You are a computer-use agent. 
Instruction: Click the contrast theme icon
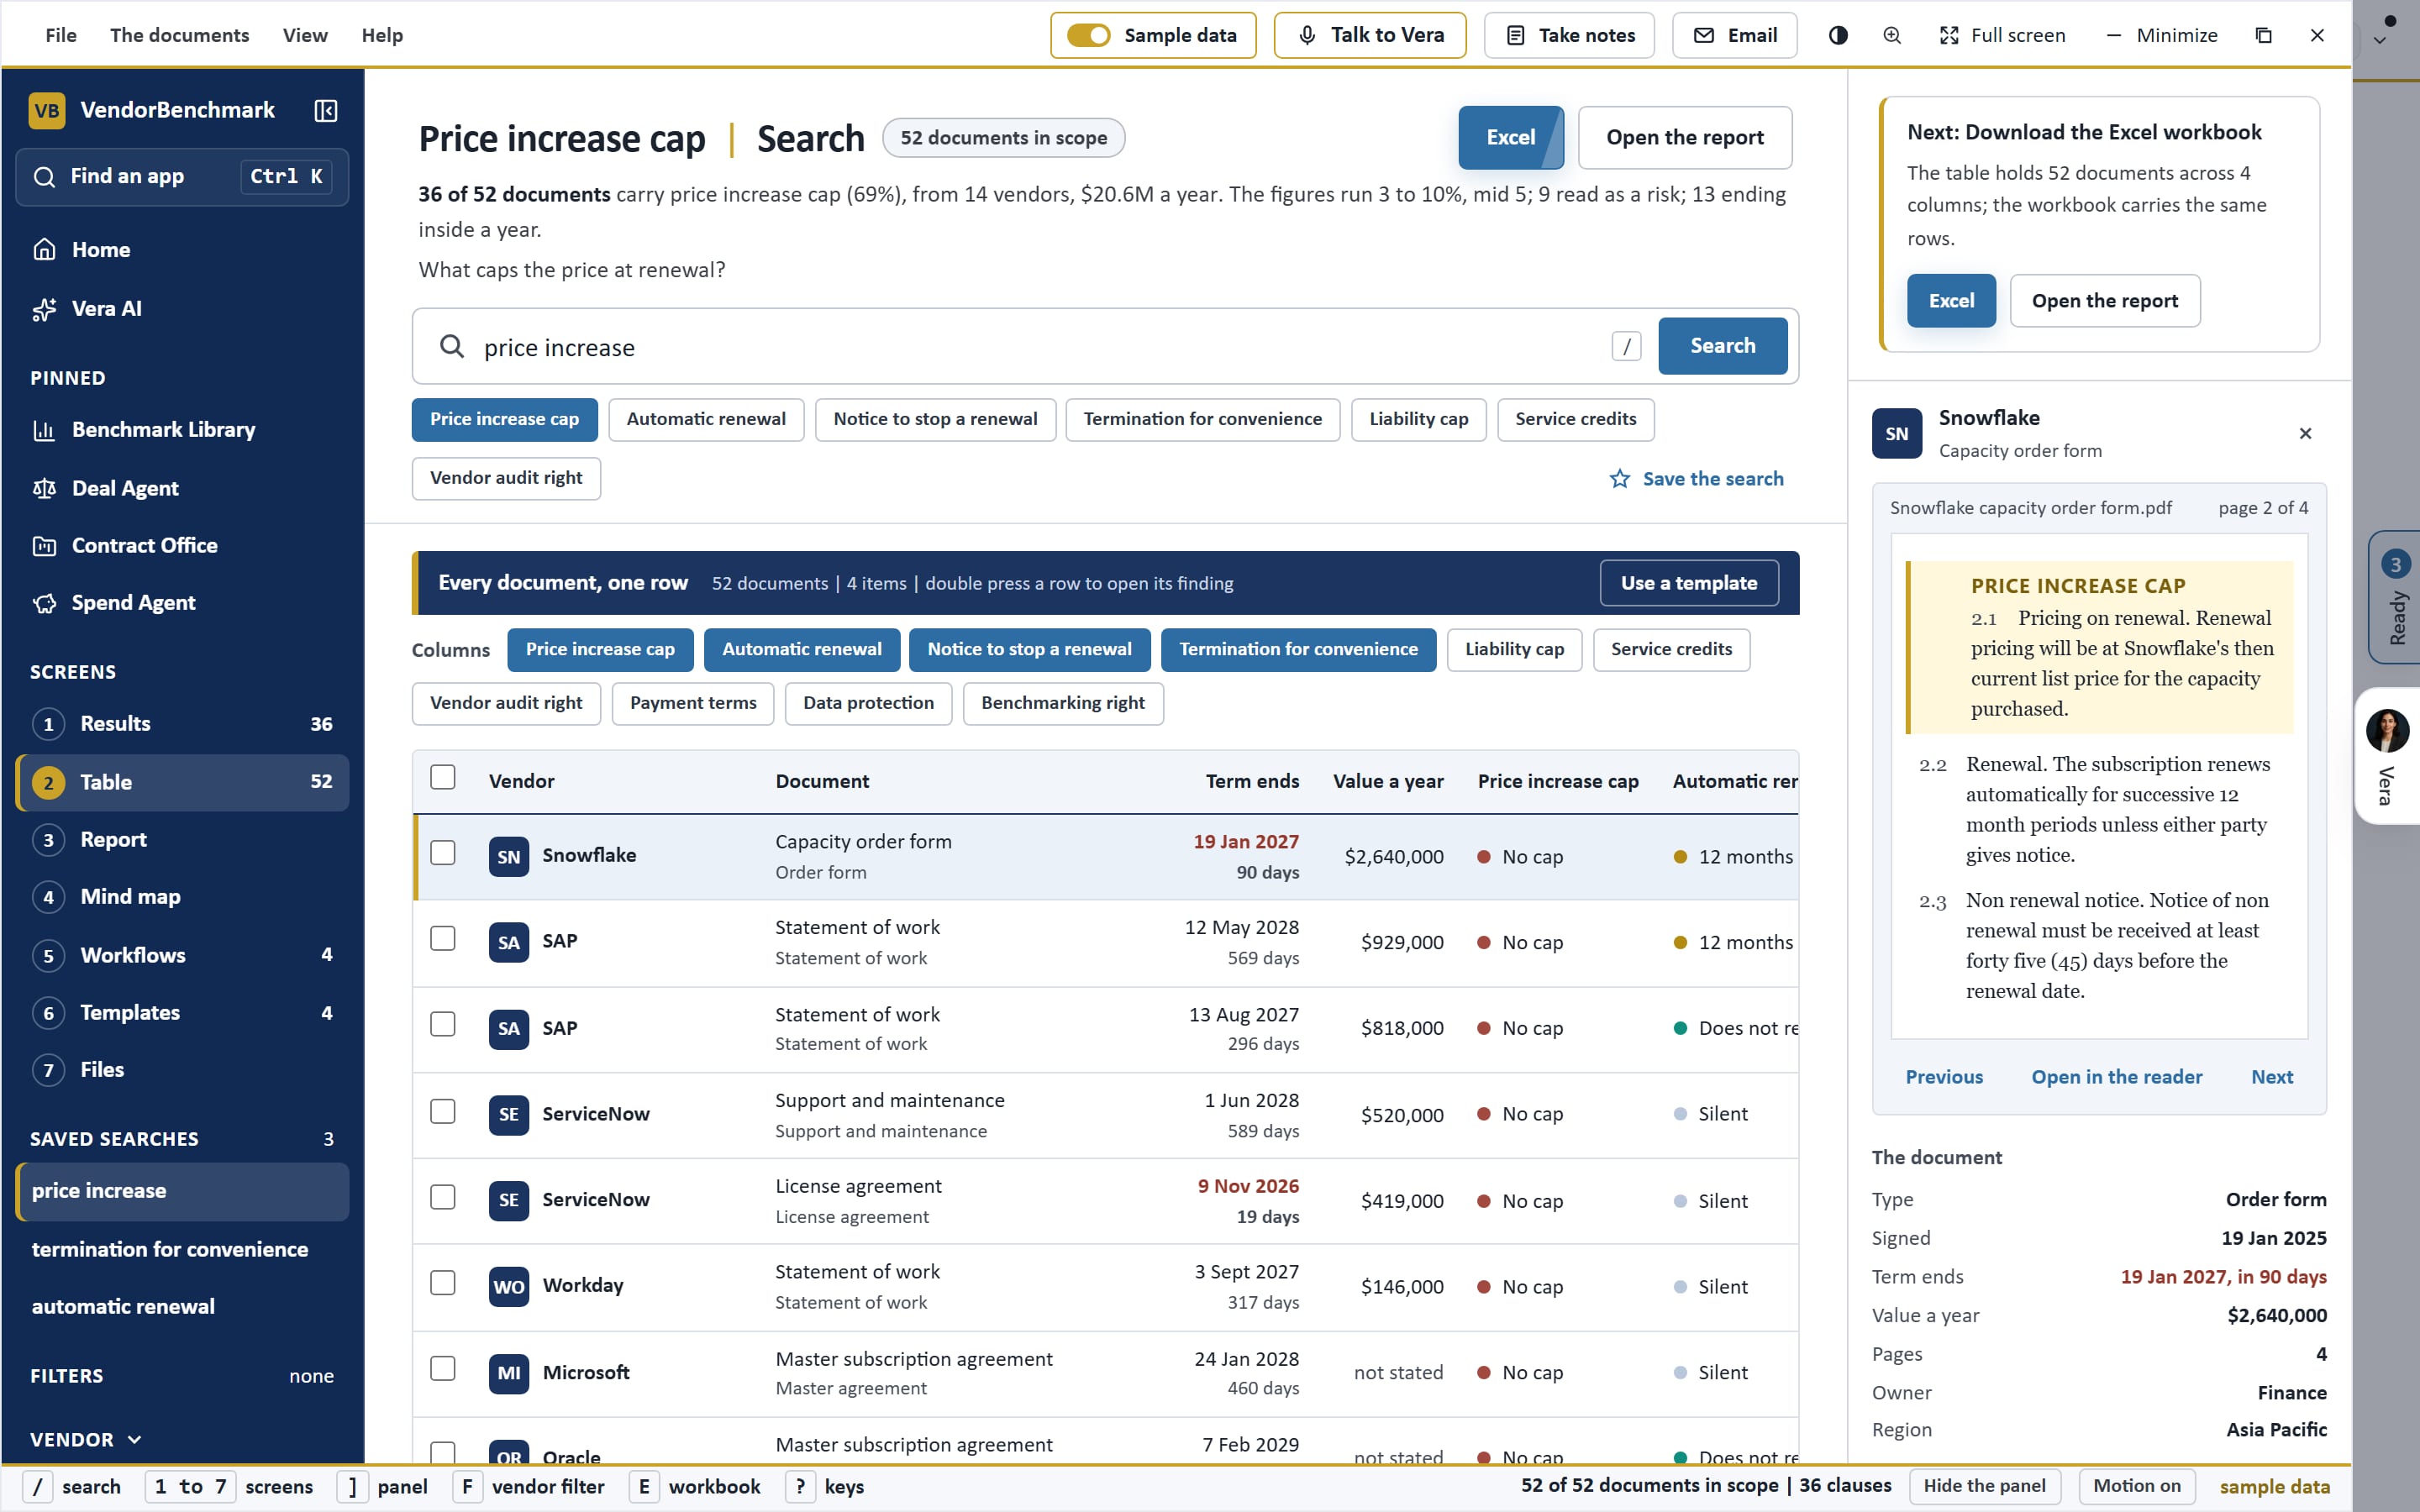(x=1838, y=35)
